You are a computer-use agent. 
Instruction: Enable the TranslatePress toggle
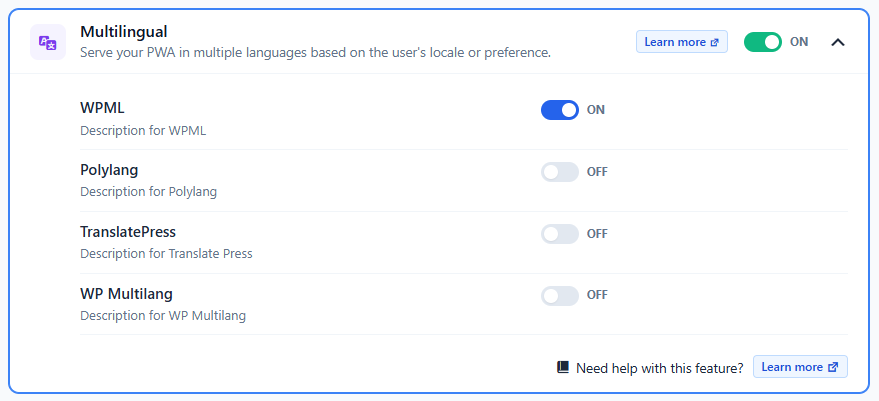coord(559,234)
